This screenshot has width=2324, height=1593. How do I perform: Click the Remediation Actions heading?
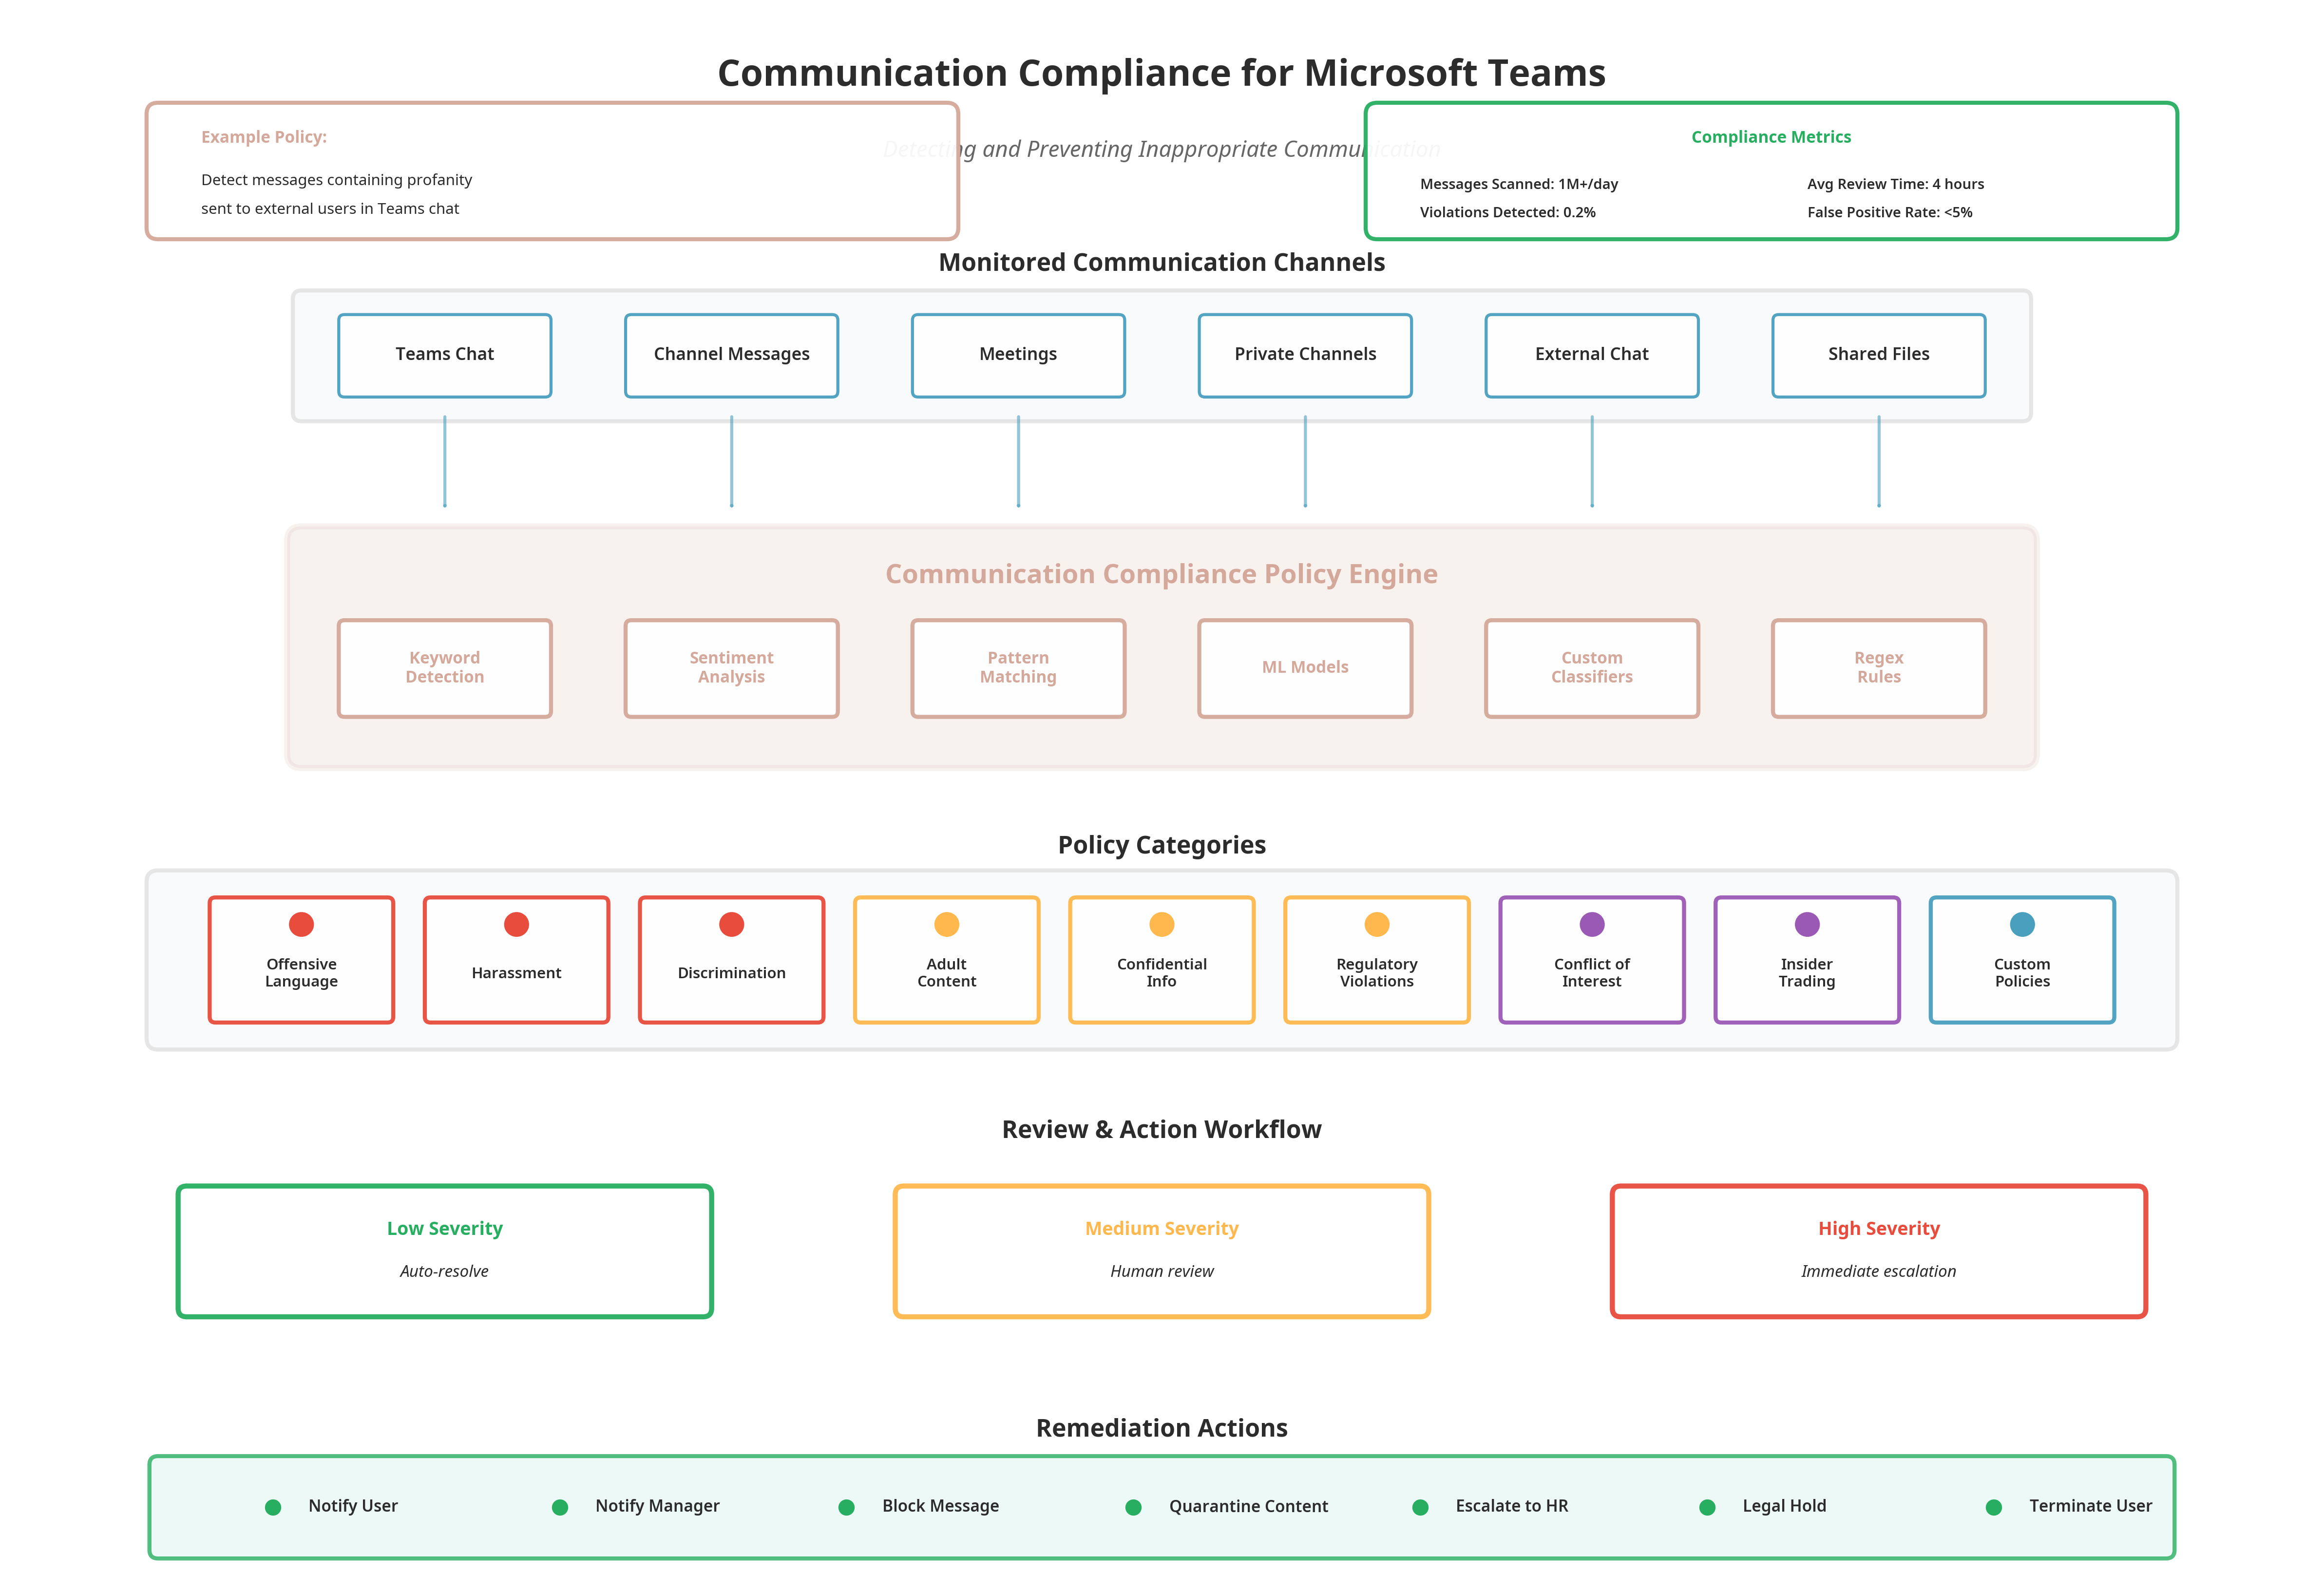pos(1161,1428)
